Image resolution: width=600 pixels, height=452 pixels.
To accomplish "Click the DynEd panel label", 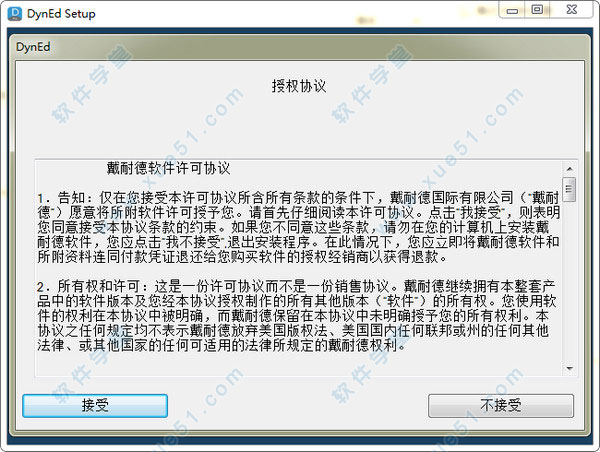I will pos(33,47).
